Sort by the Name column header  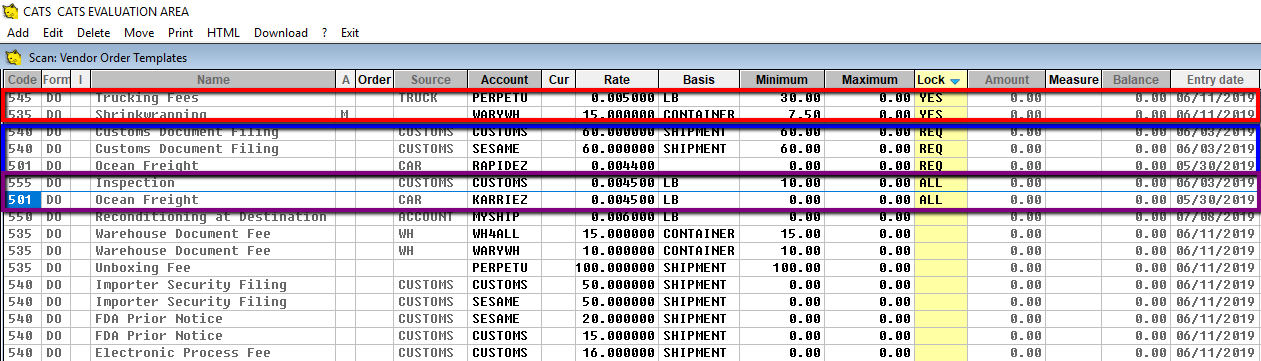(213, 80)
